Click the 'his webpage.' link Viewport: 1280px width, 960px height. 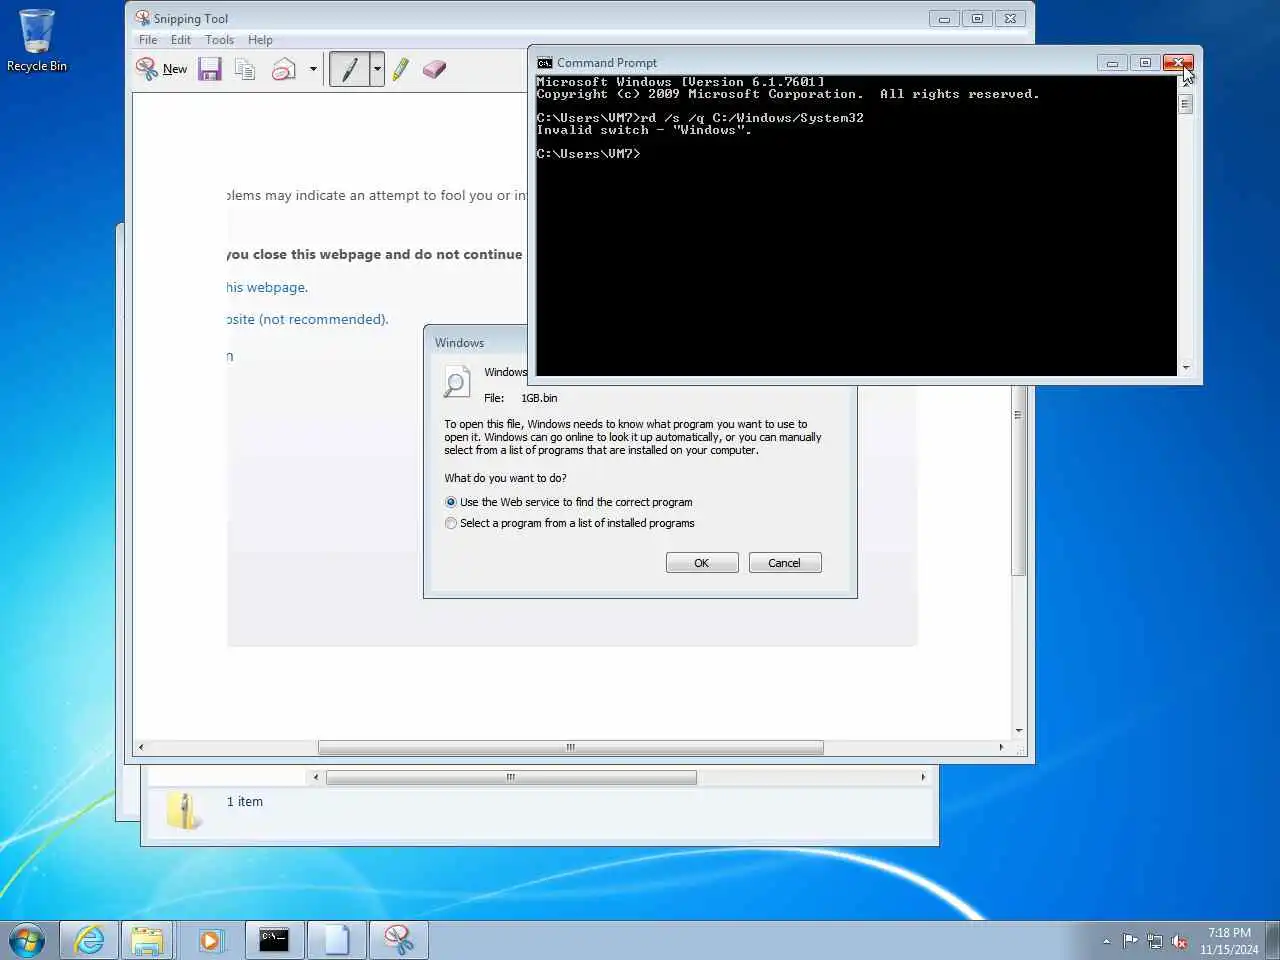click(x=267, y=287)
